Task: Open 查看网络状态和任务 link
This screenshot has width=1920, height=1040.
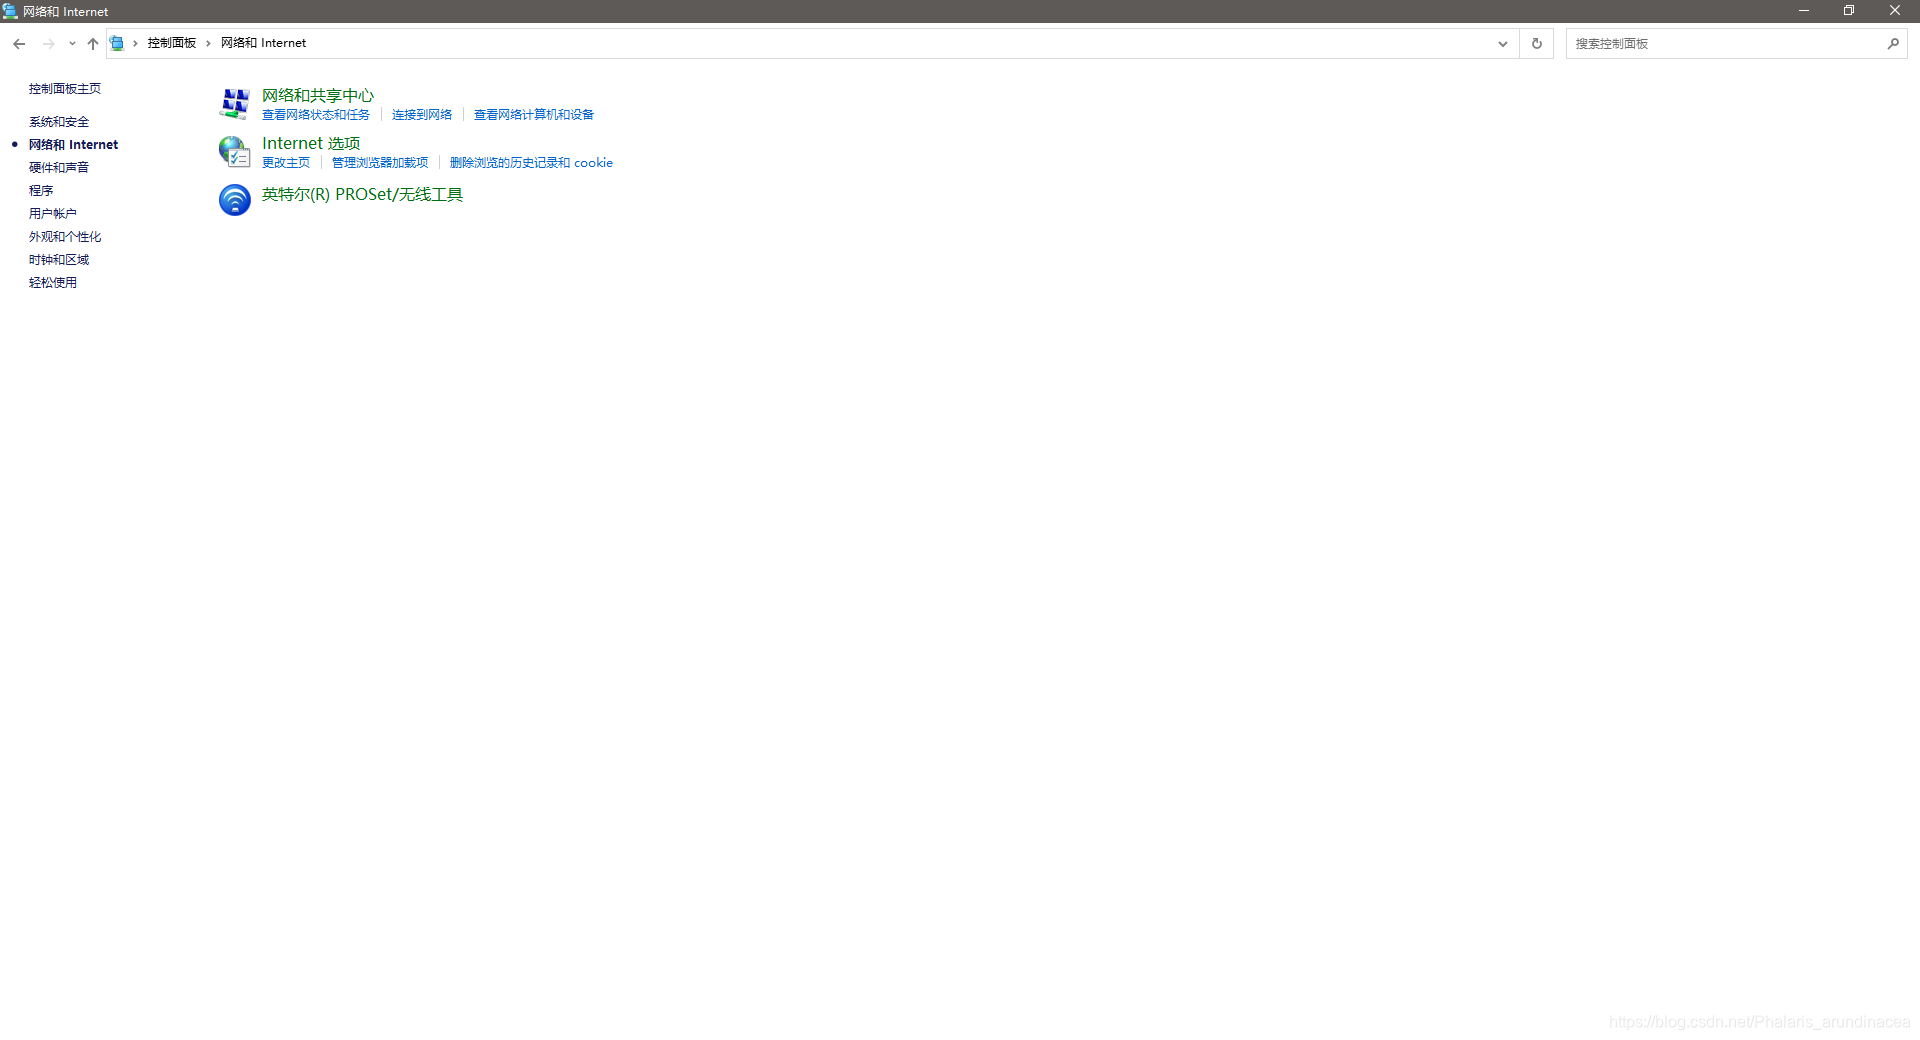Action: tap(316, 115)
